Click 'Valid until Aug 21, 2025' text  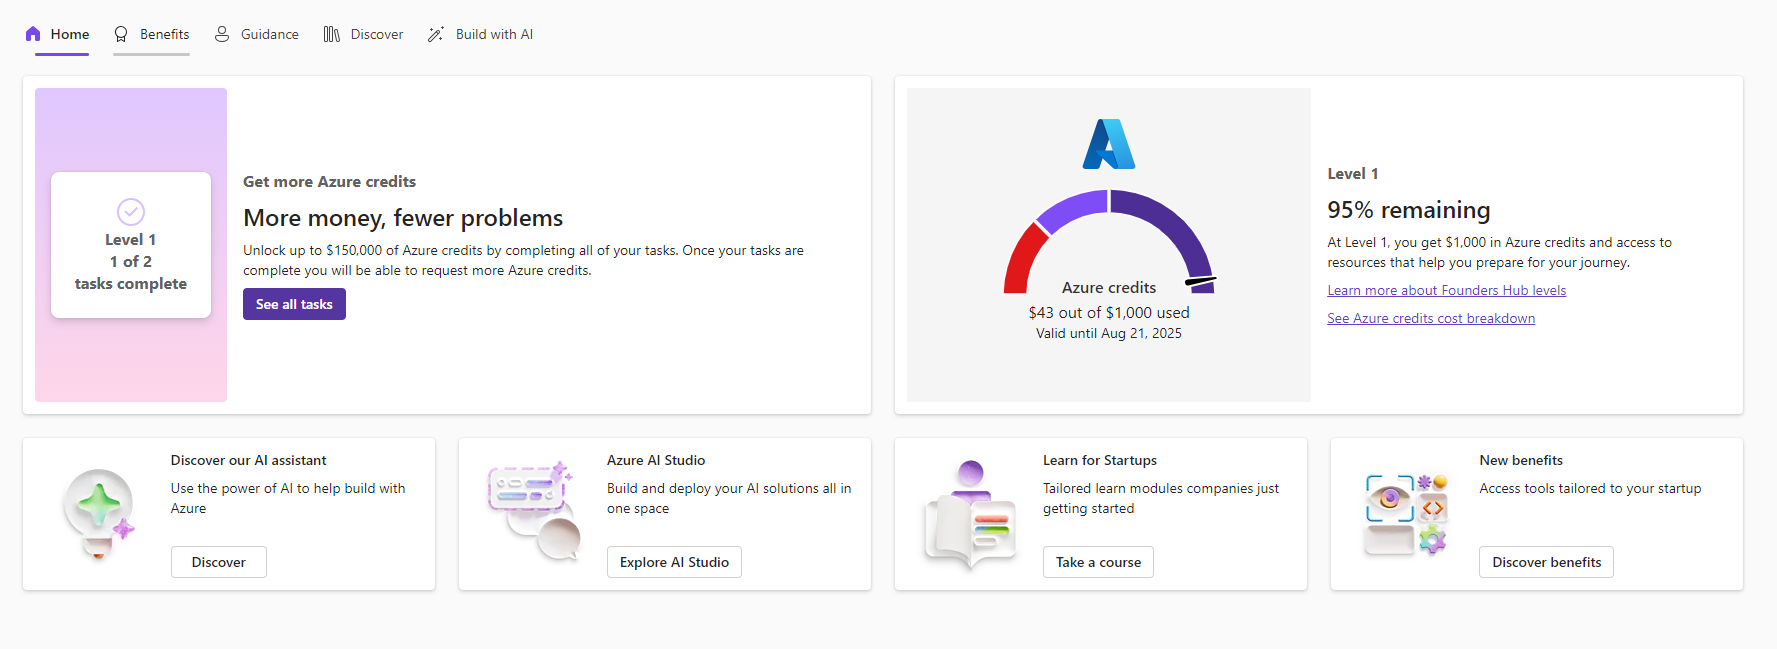[x=1109, y=333]
